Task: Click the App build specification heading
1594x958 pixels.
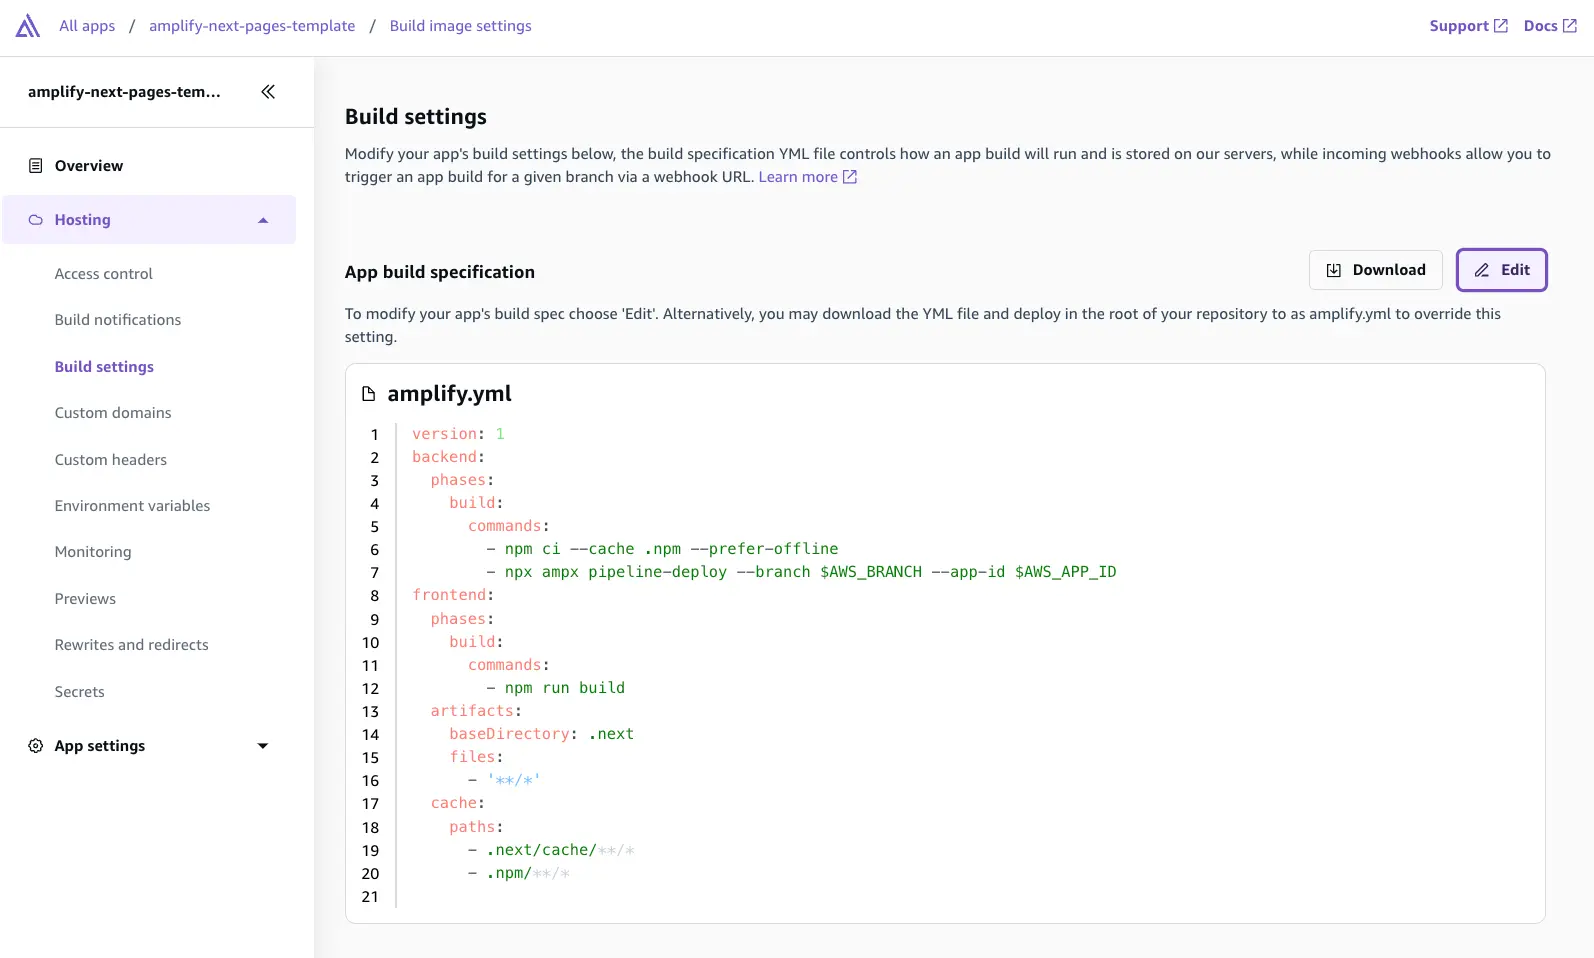Action: click(x=440, y=272)
